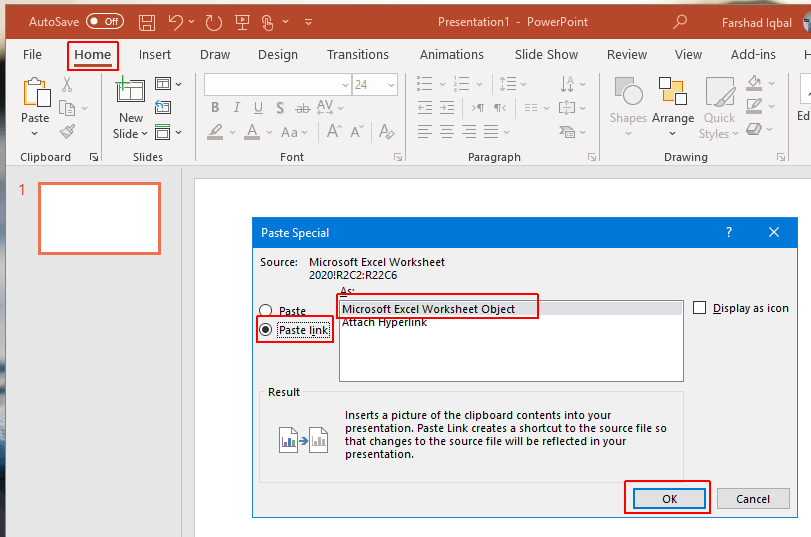The image size is (811, 537).
Task: Apply text Shadow formatting
Action: tap(280, 108)
